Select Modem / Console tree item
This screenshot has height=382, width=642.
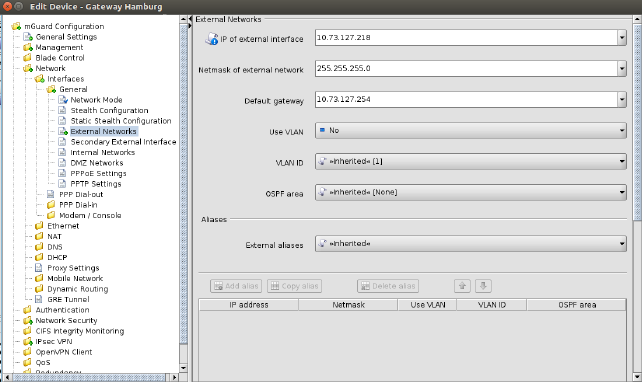click(x=90, y=215)
